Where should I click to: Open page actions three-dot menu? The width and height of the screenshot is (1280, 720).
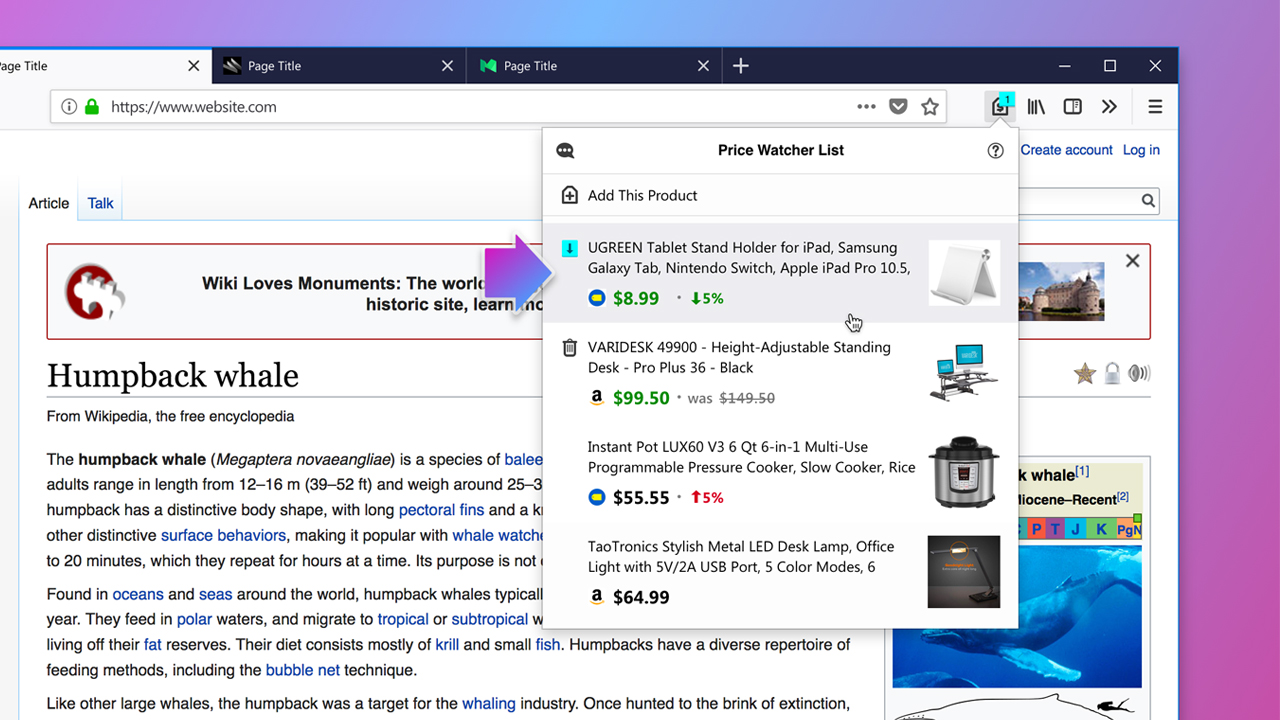point(866,106)
